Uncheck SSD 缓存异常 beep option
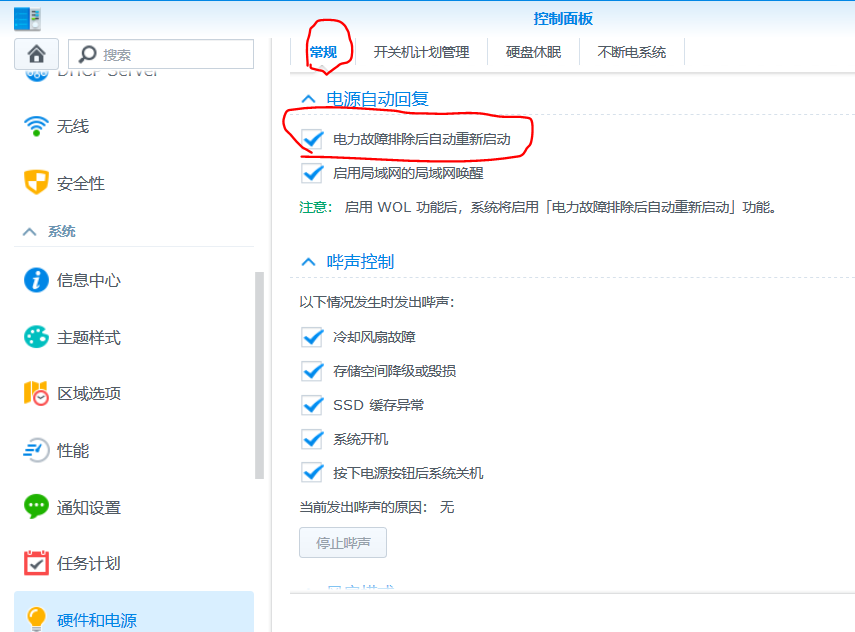 coord(312,405)
